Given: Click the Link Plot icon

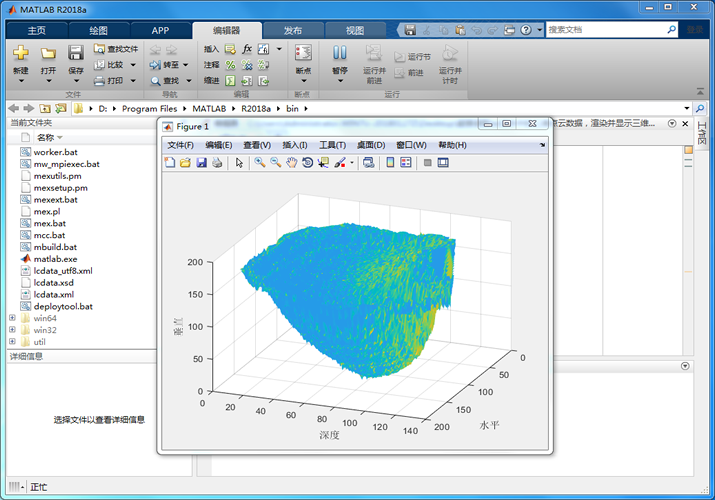Looking at the screenshot, I should point(368,163).
